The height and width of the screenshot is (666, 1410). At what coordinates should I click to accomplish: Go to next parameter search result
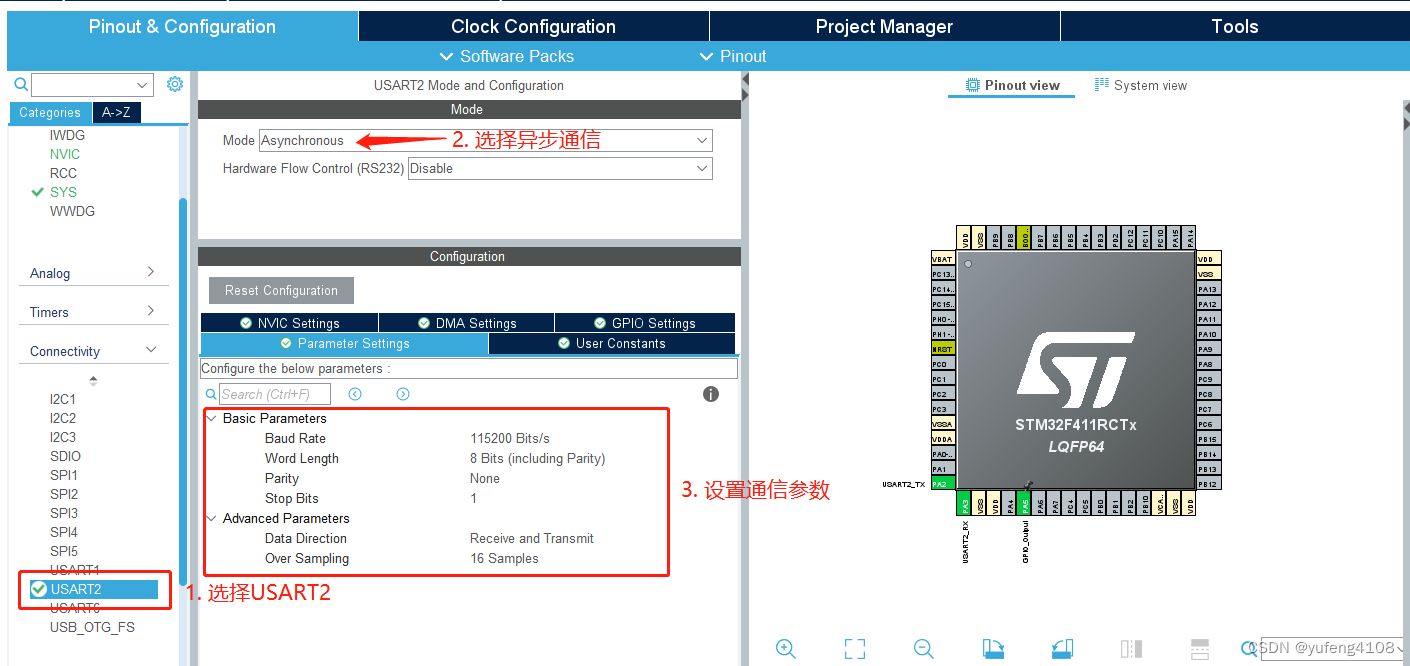403,394
